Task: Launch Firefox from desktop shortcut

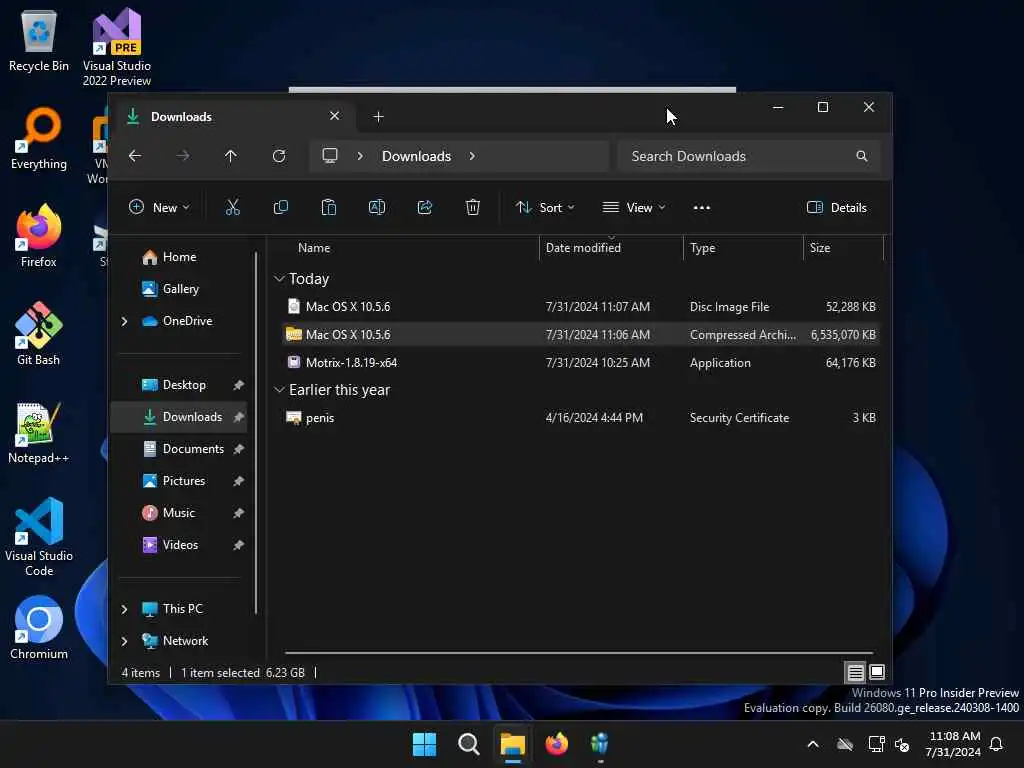Action: tap(39, 236)
